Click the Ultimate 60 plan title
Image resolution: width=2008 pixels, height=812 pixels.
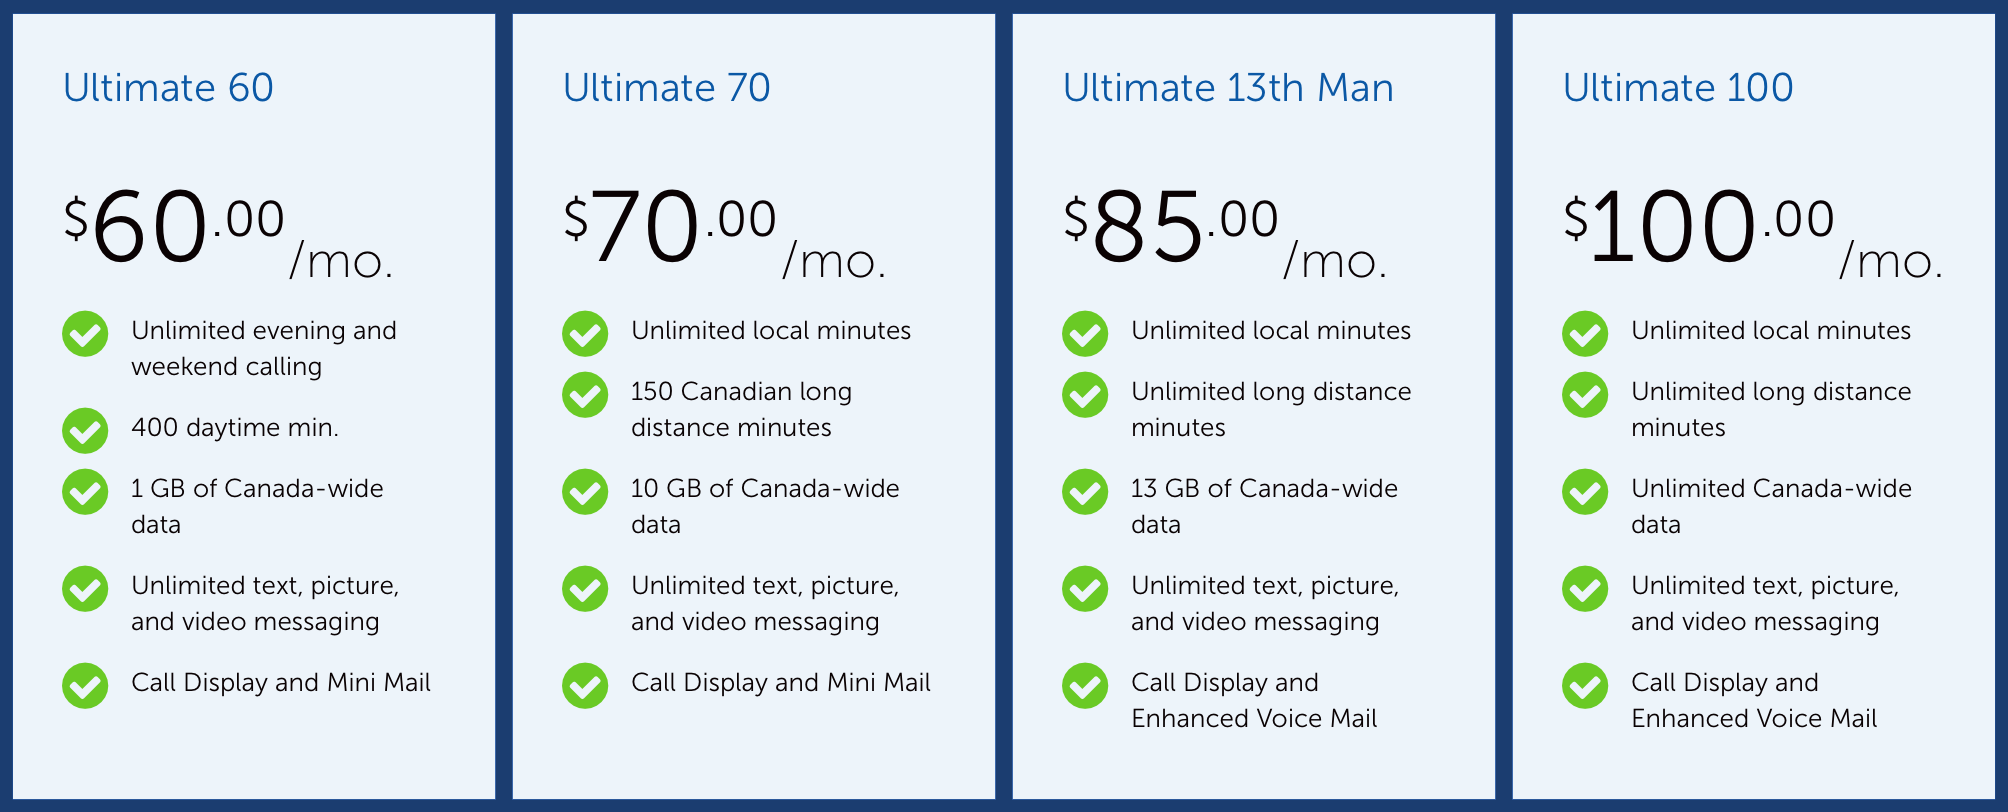(x=168, y=88)
